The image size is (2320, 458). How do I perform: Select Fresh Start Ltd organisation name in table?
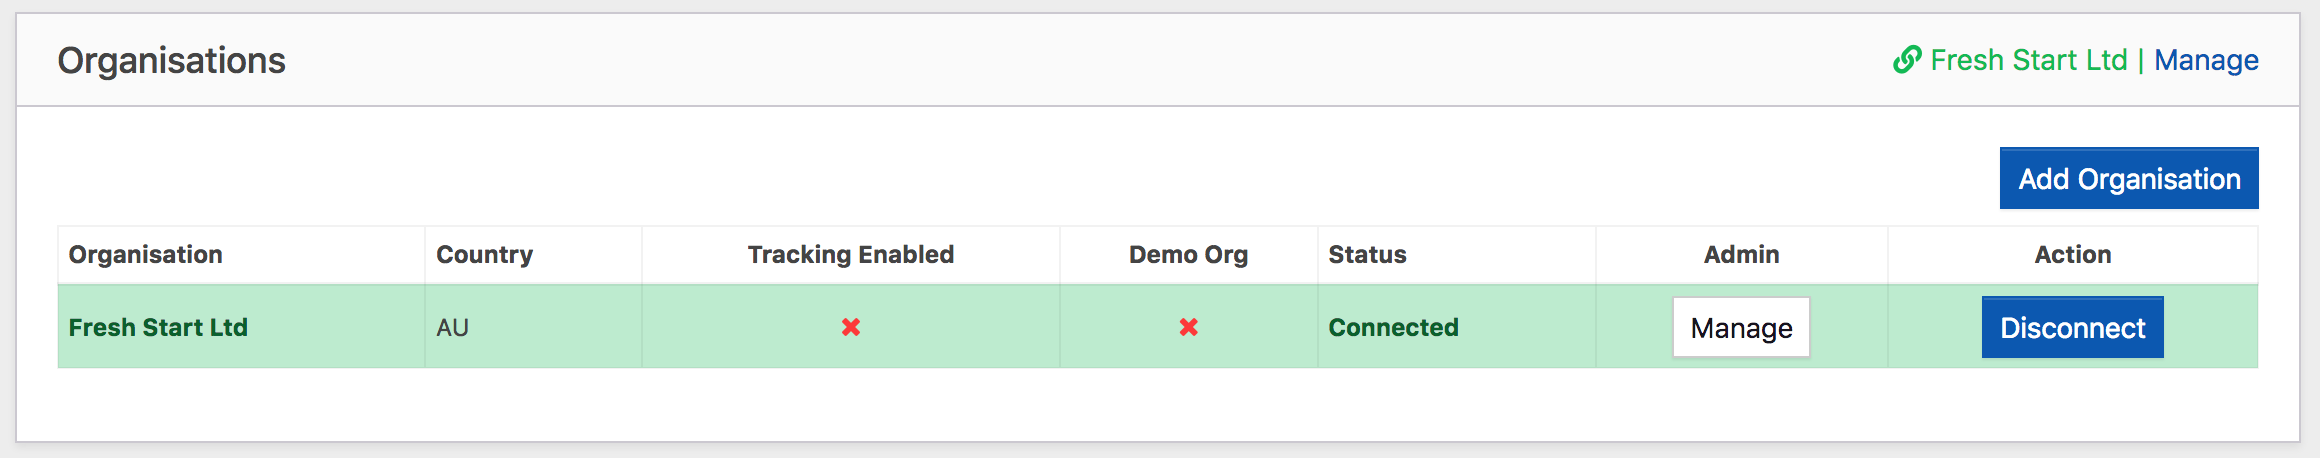coord(158,327)
